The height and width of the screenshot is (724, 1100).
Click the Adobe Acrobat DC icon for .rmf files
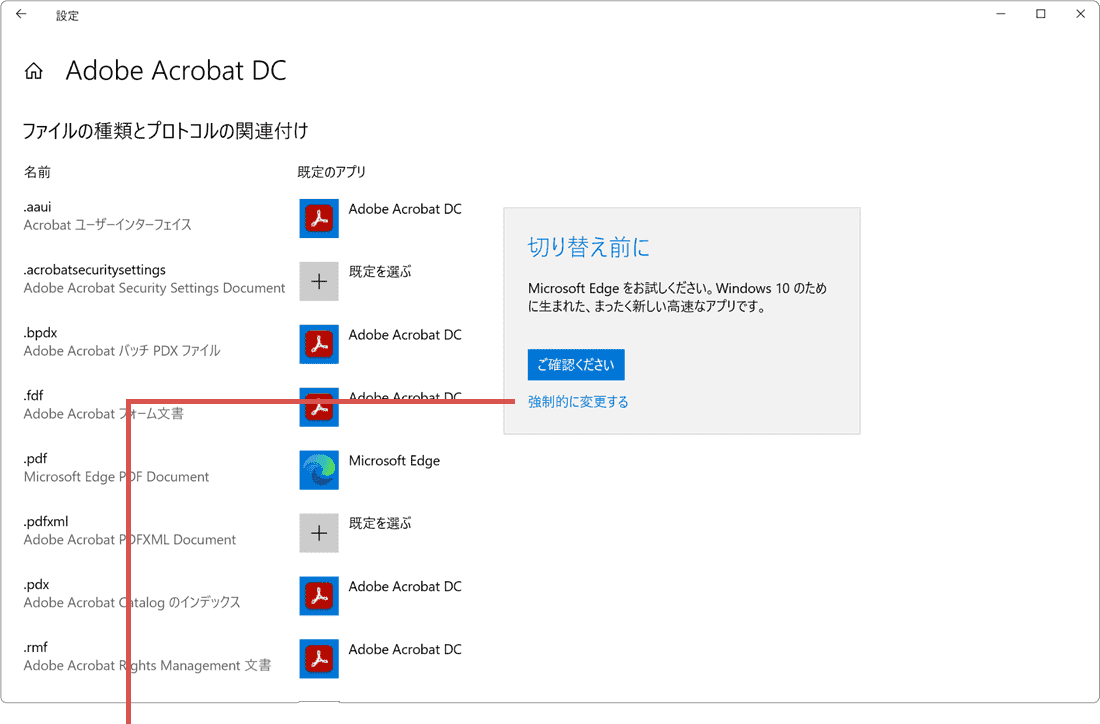tap(318, 659)
